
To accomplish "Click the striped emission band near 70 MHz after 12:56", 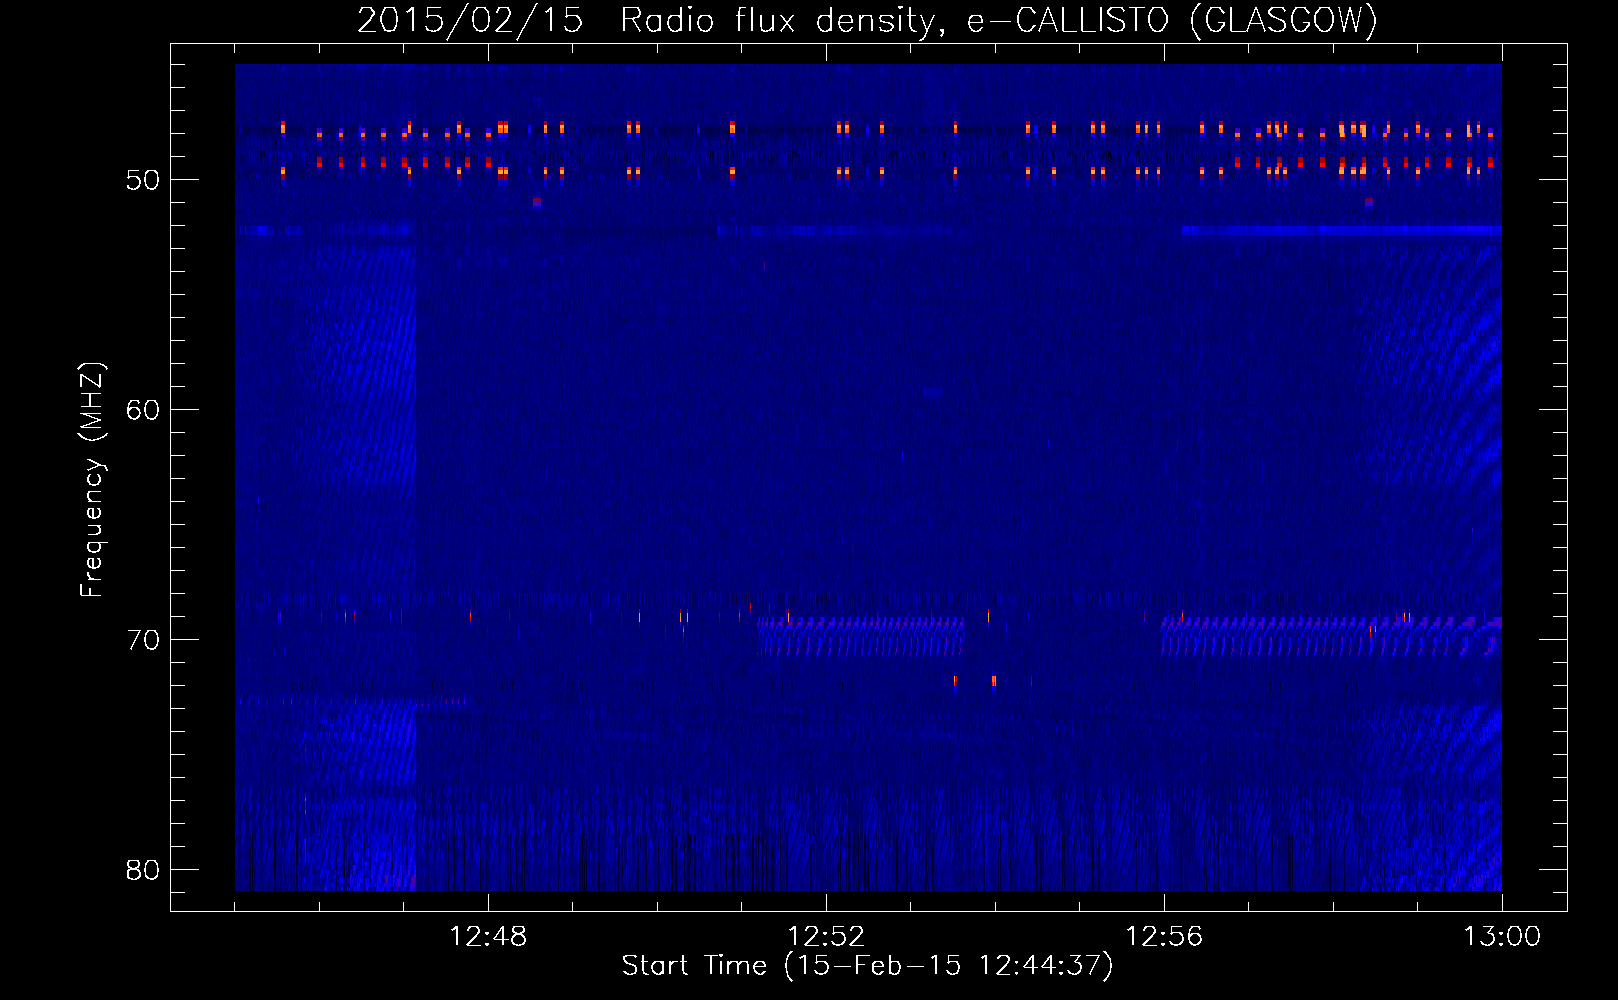I will click(x=1331, y=636).
